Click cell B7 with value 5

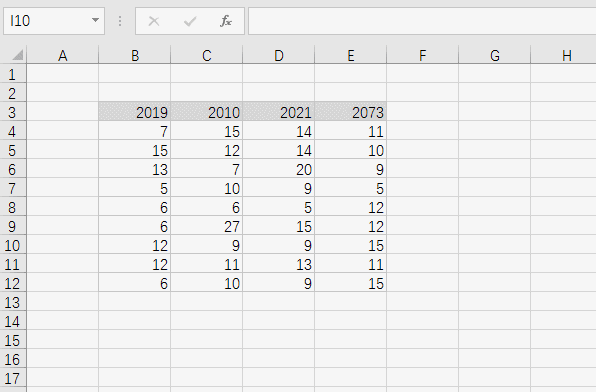(x=135, y=188)
